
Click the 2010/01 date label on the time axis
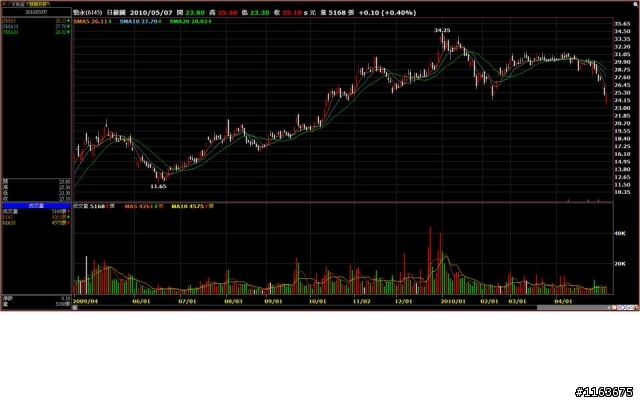[x=453, y=302]
